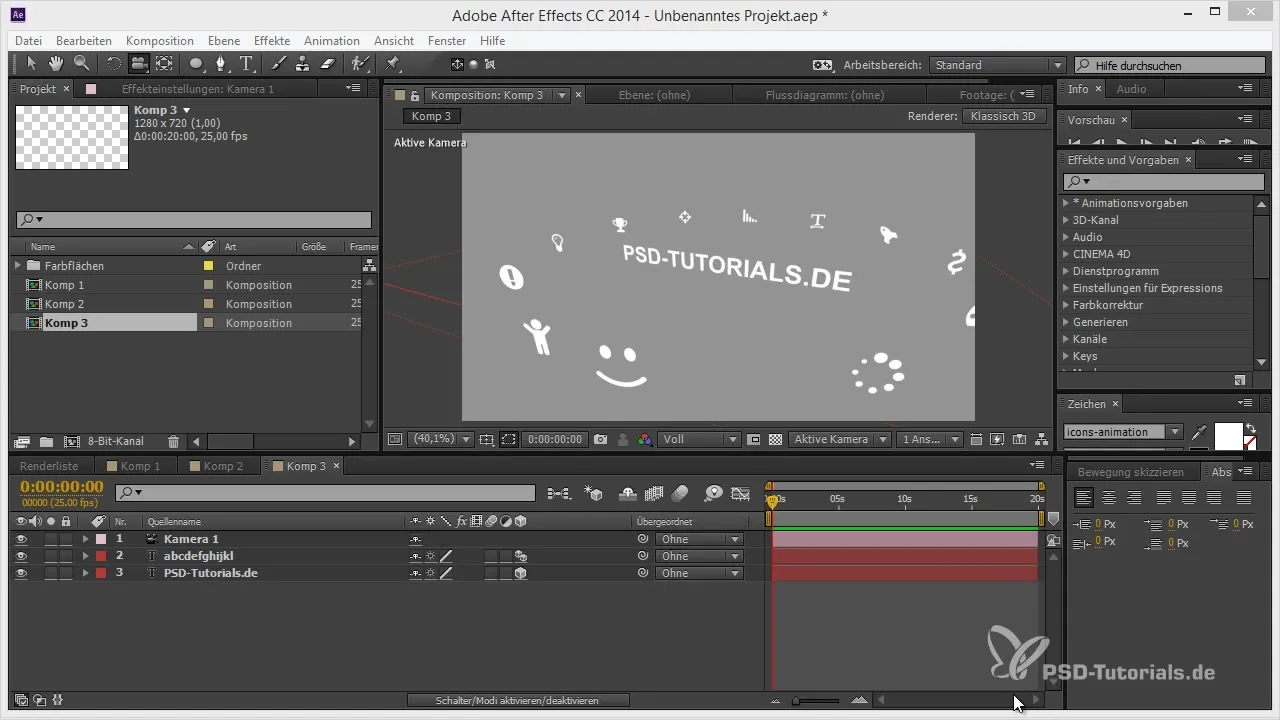This screenshot has height=720, width=1280.
Task: Select the Roto Brush tool
Action: [359, 64]
